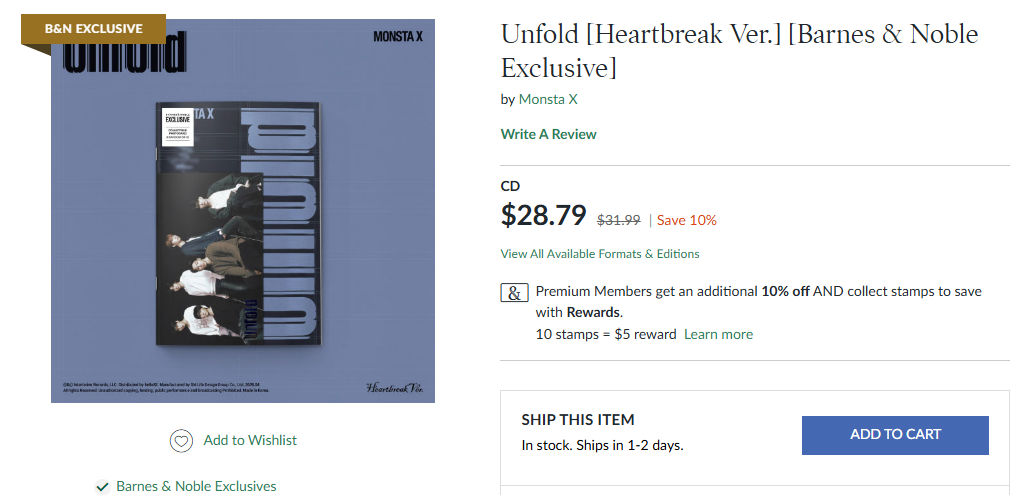Open the Monsta X artist link
This screenshot has height=495, width=1022.
(548, 99)
